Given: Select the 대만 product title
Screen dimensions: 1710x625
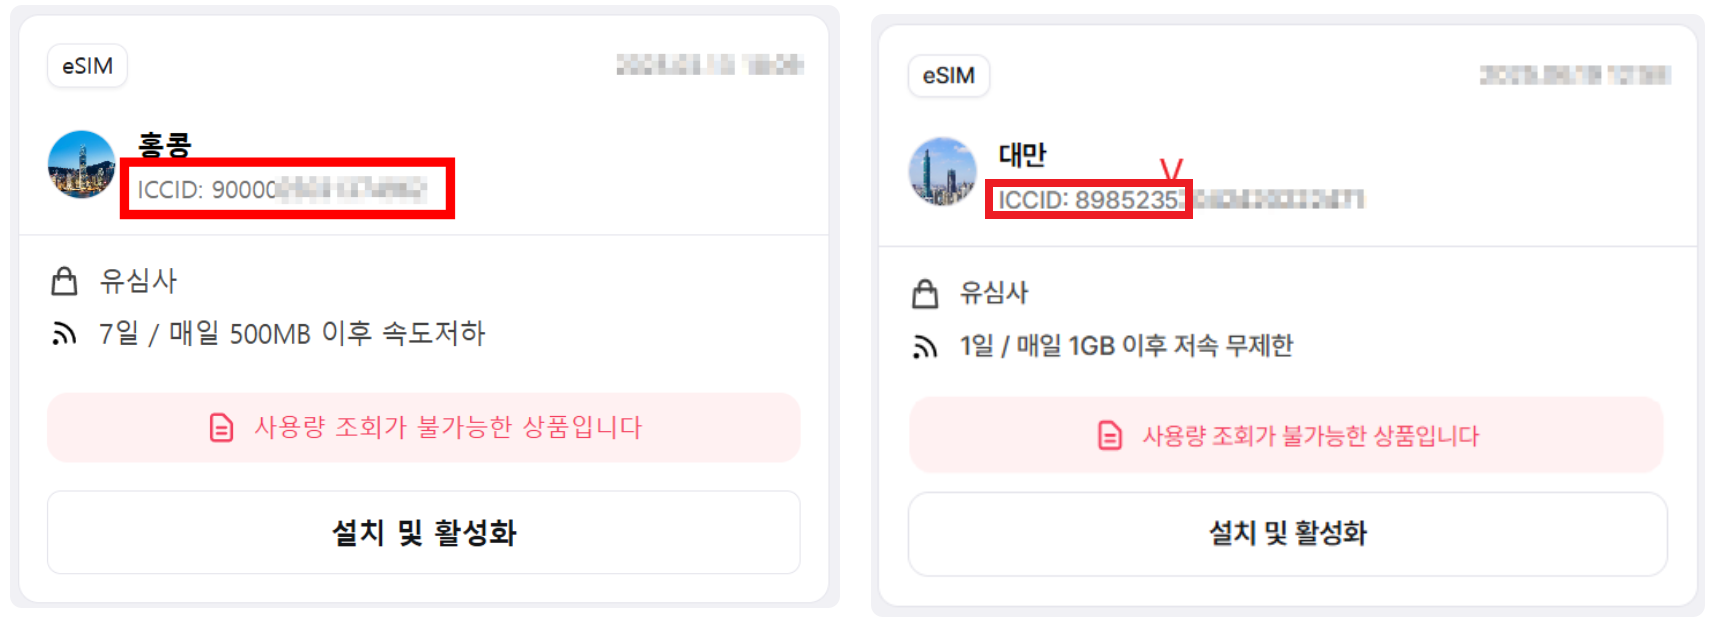Looking at the screenshot, I should tap(1022, 154).
